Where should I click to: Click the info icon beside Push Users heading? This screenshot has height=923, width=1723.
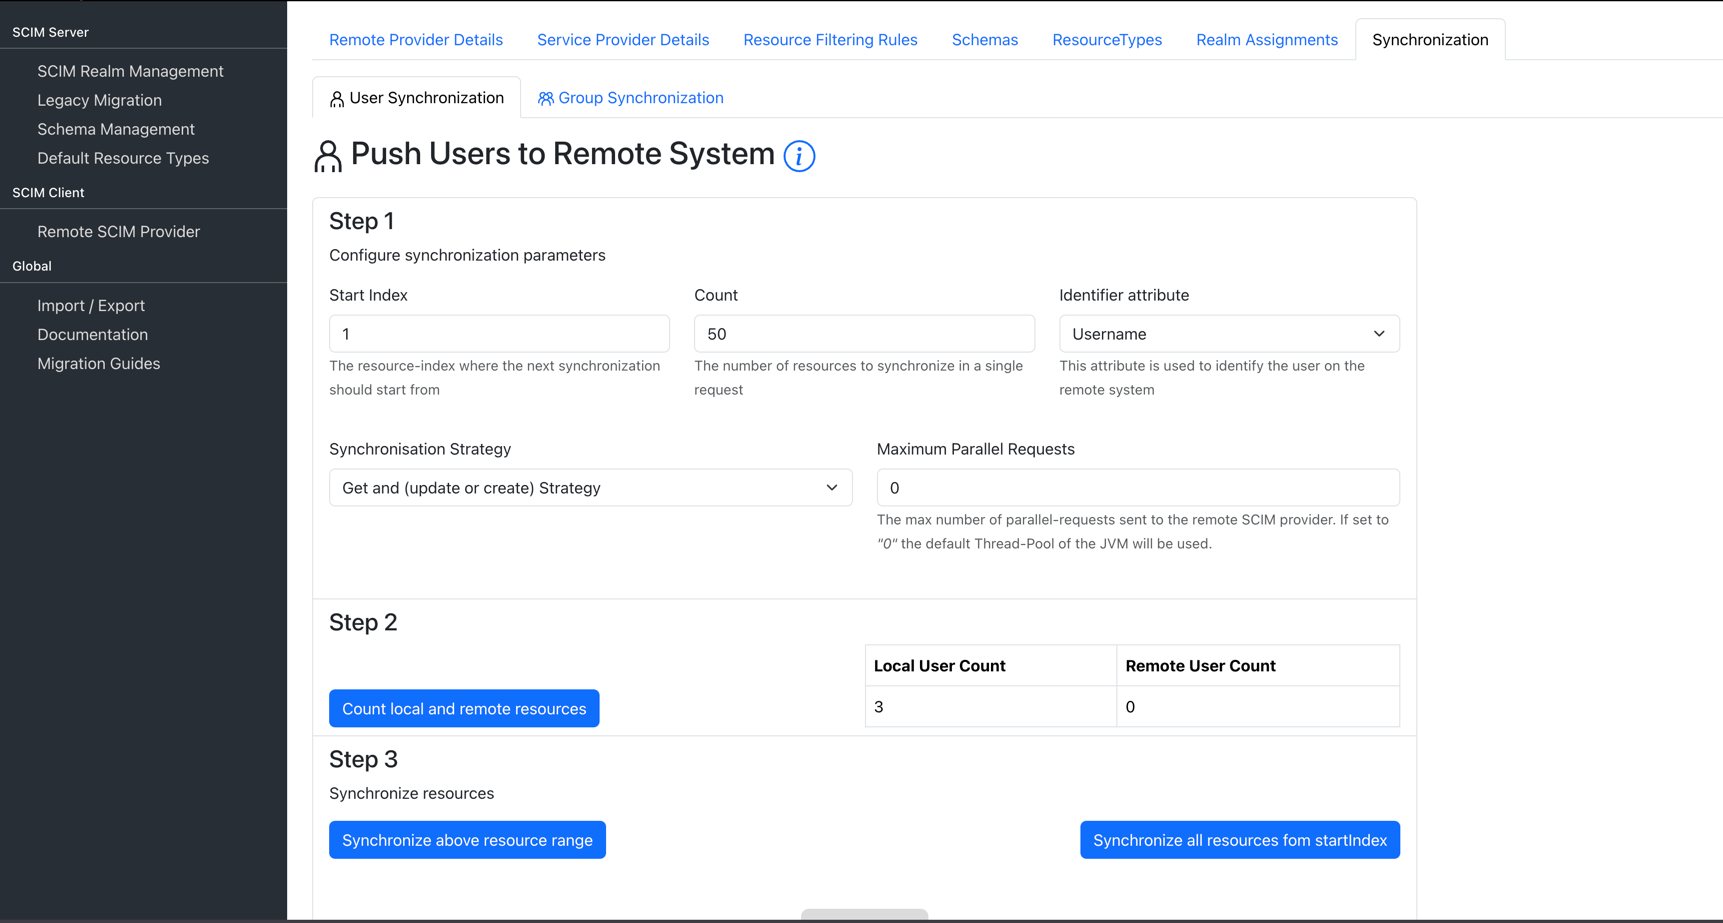pyautogui.click(x=798, y=156)
